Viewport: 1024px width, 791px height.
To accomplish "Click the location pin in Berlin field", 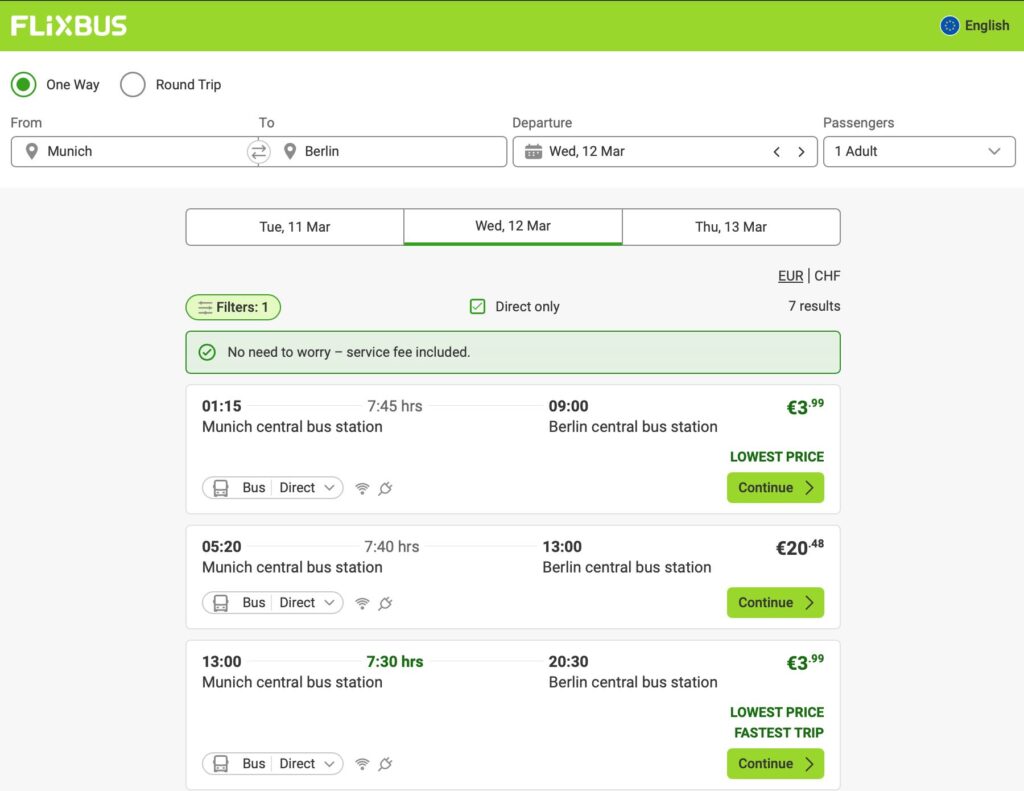I will click(x=290, y=152).
